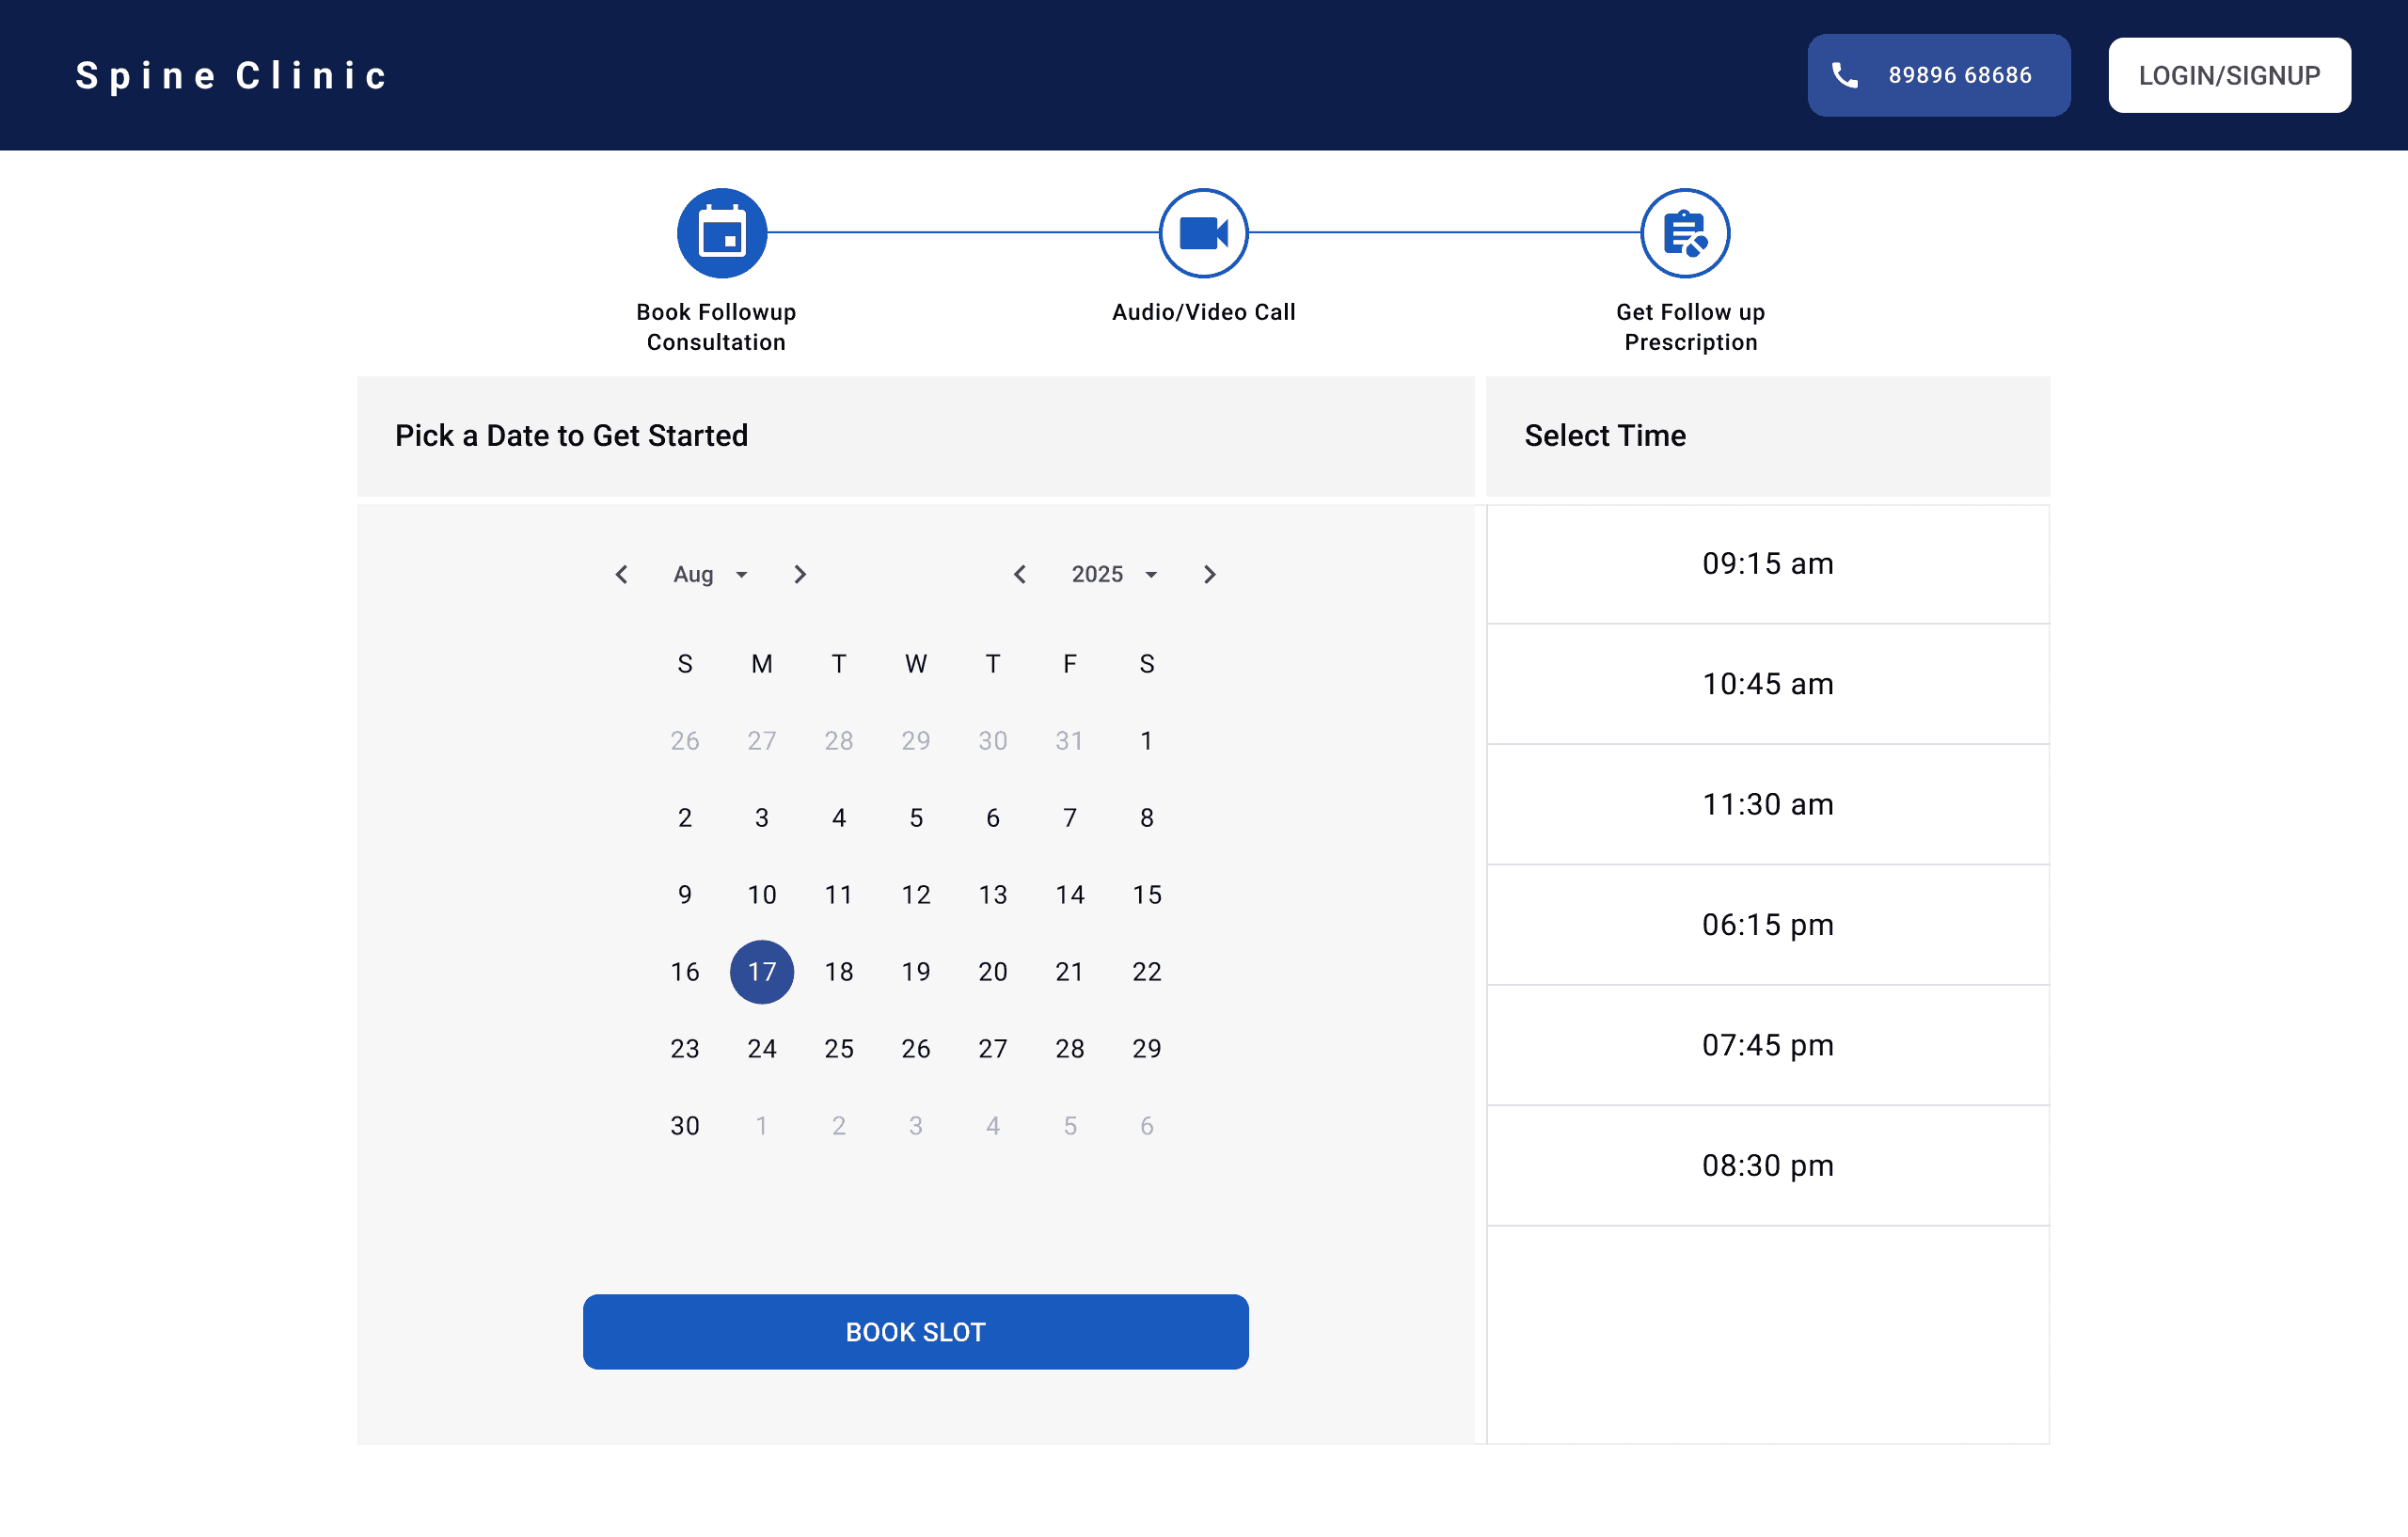The image size is (2408, 1537).
Task: Click the Spine Clinic logo text
Action: pyautogui.click(x=232, y=75)
